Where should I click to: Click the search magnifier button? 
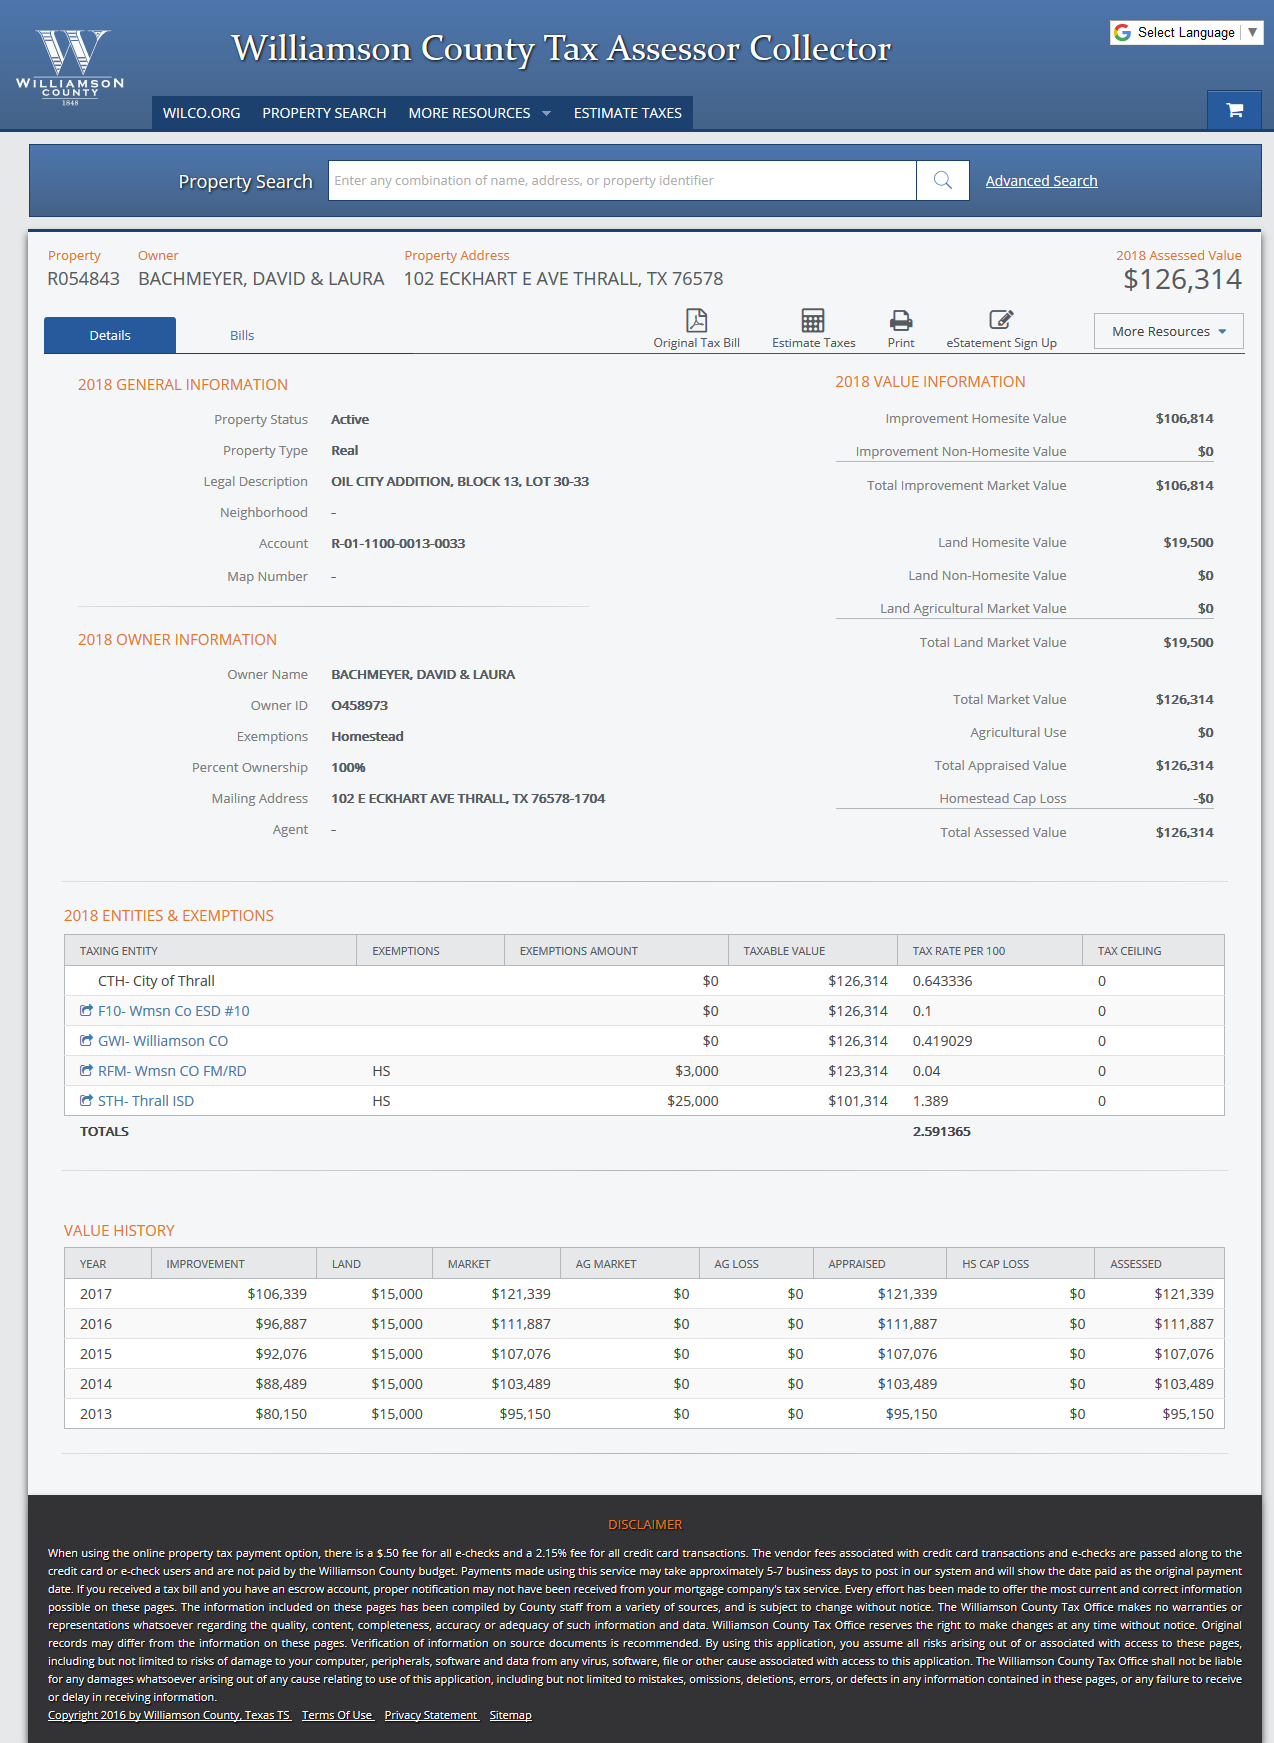pyautogui.click(x=943, y=181)
